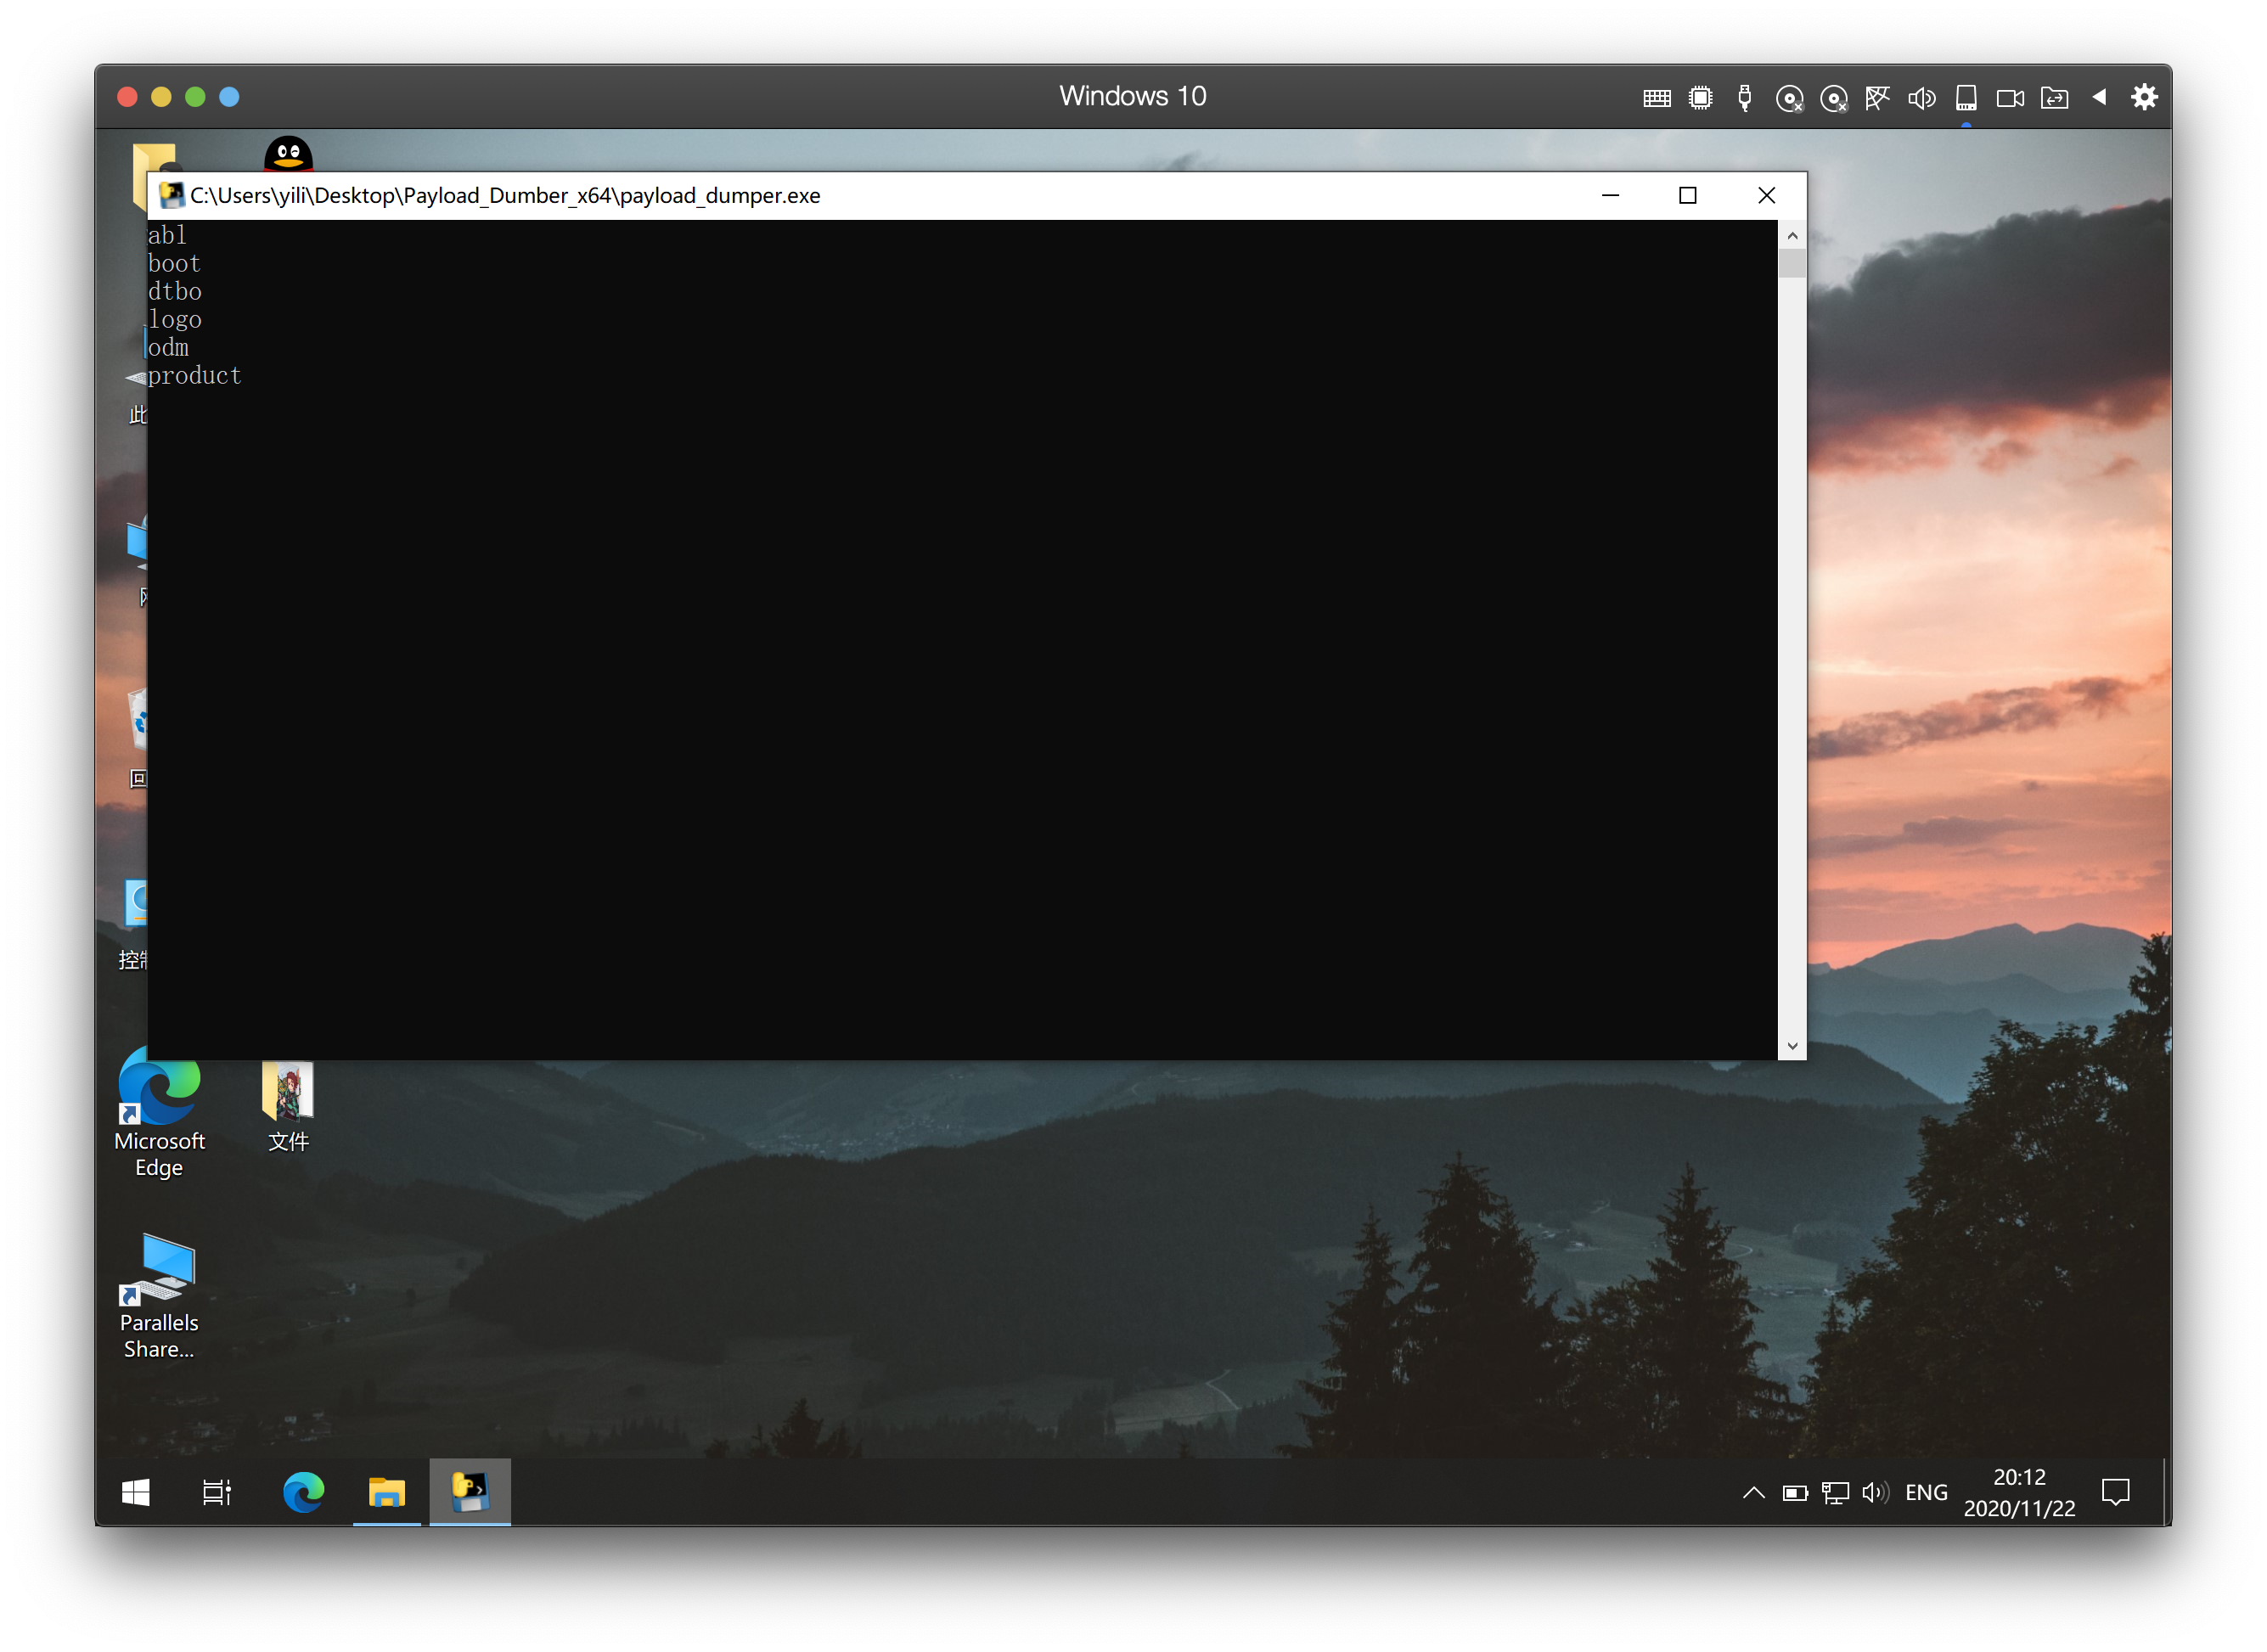
Task: Click the console vertical scrollbar thumb
Action: pos(1792,264)
